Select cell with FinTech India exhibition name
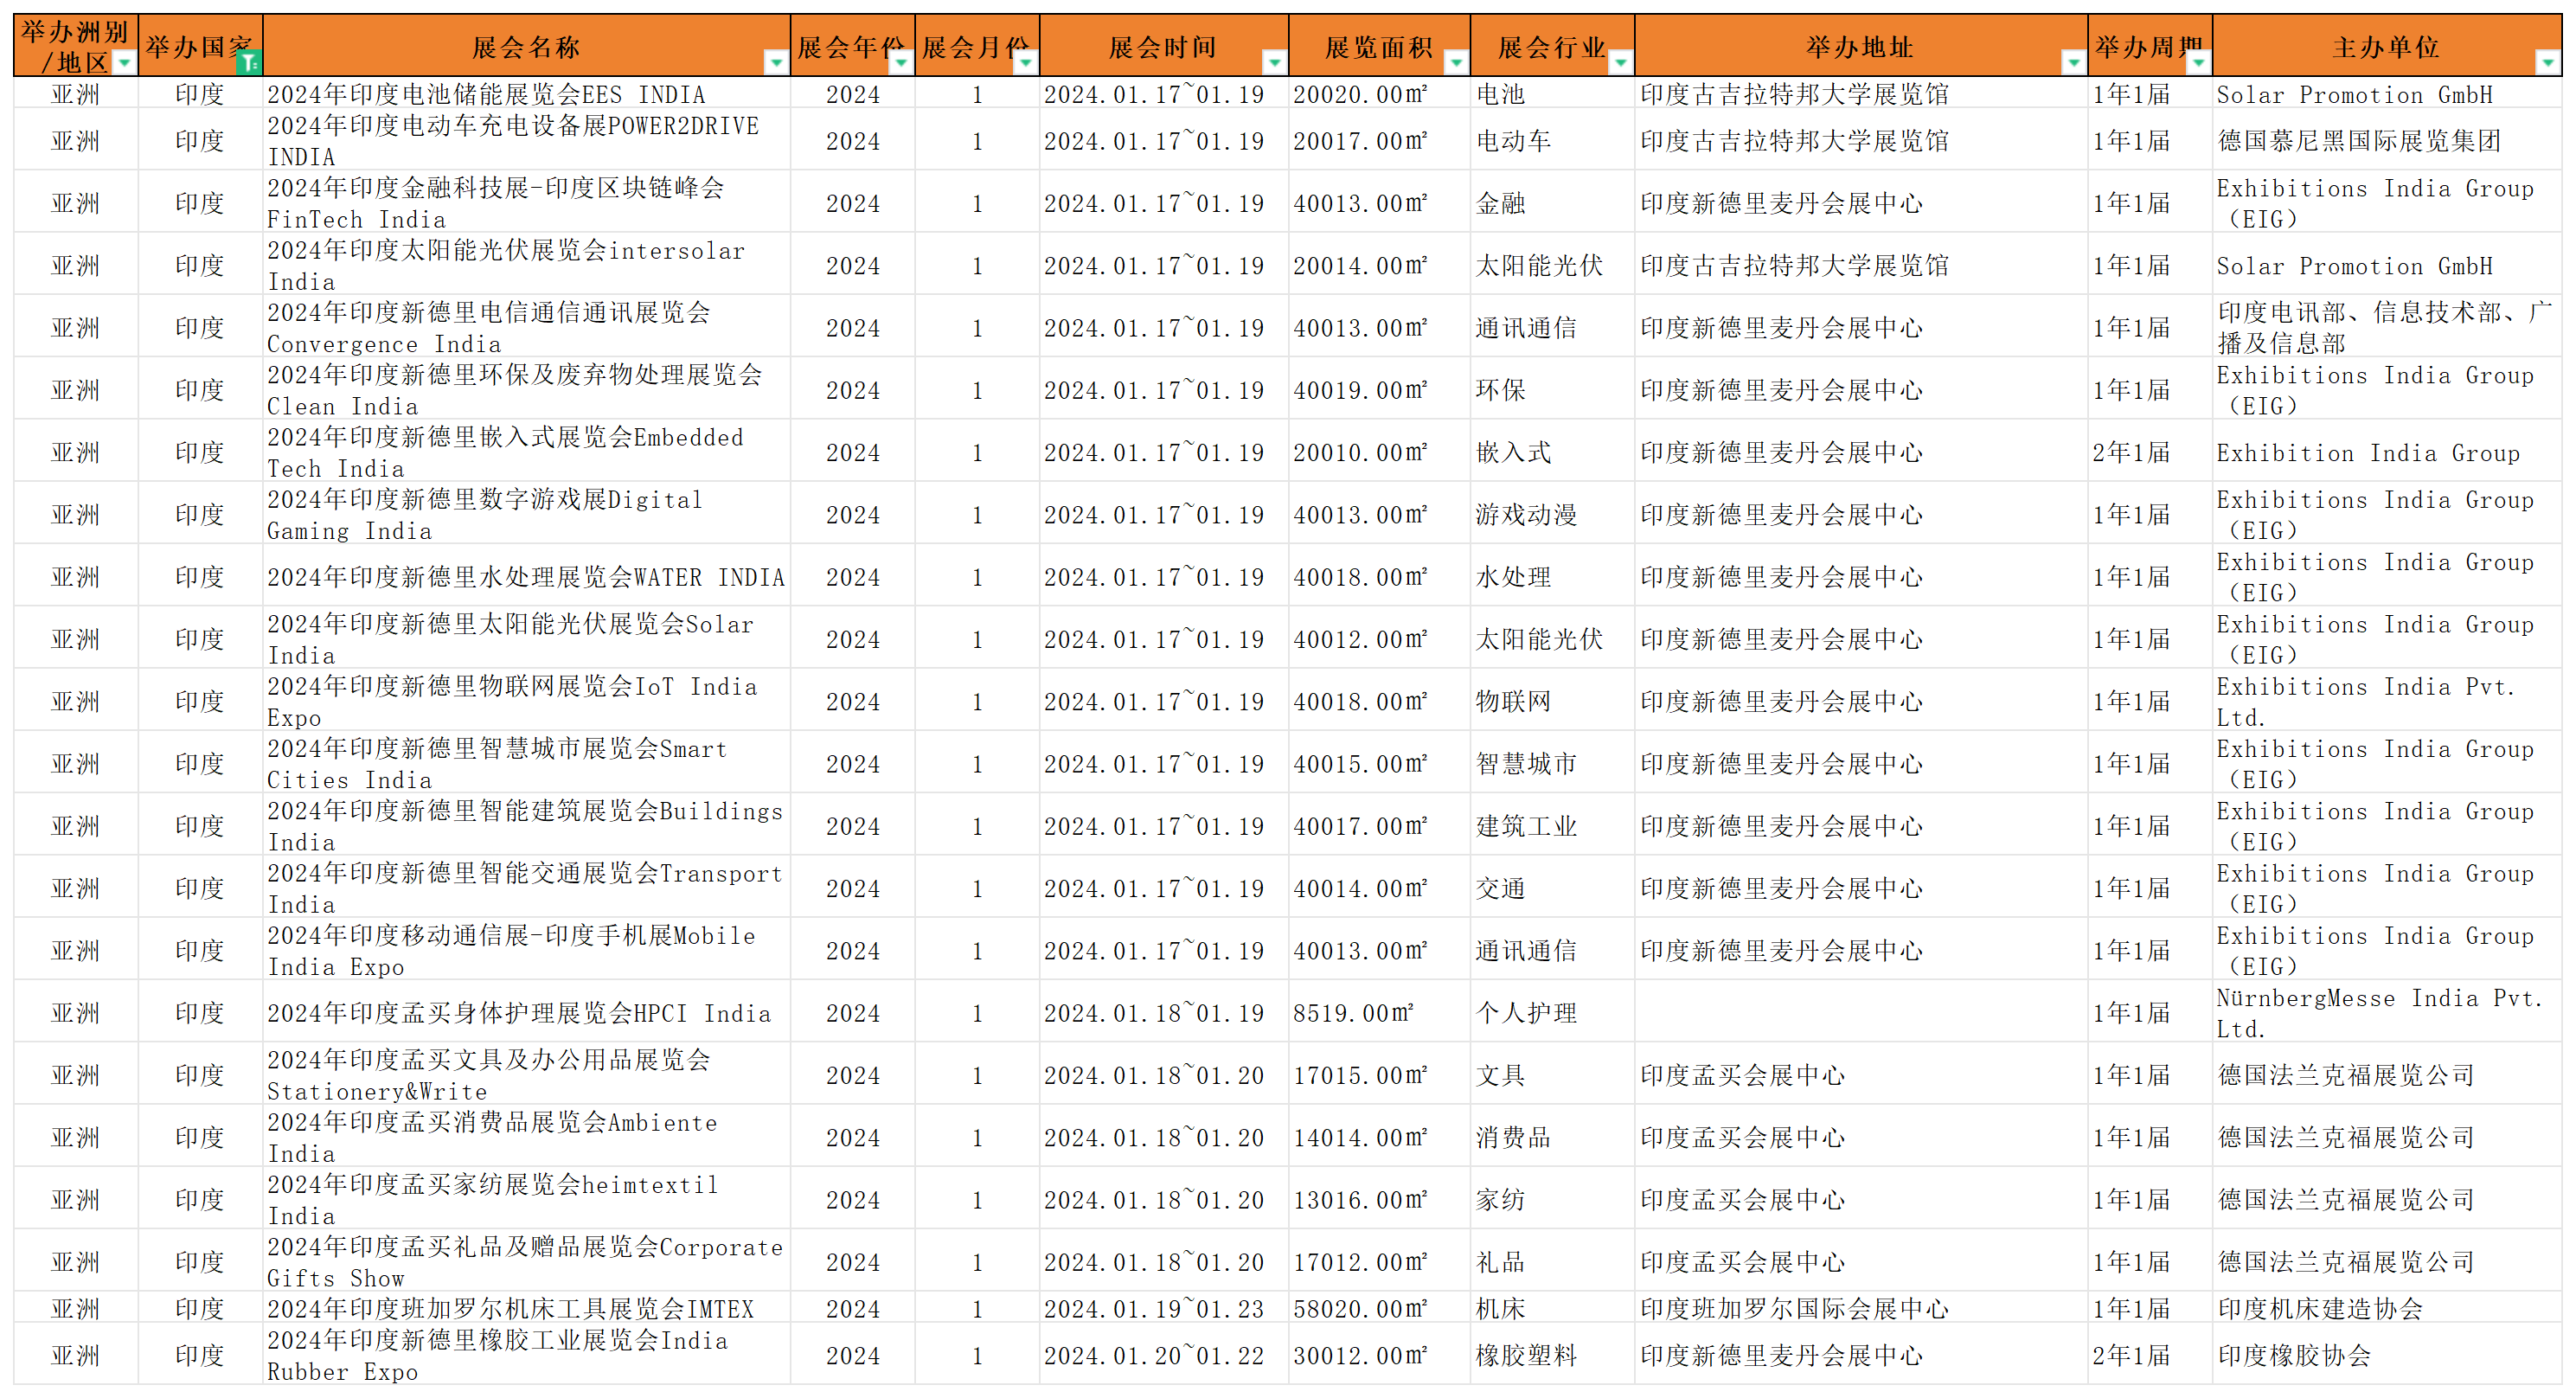Image resolution: width=2576 pixels, height=1398 pixels. 527,202
